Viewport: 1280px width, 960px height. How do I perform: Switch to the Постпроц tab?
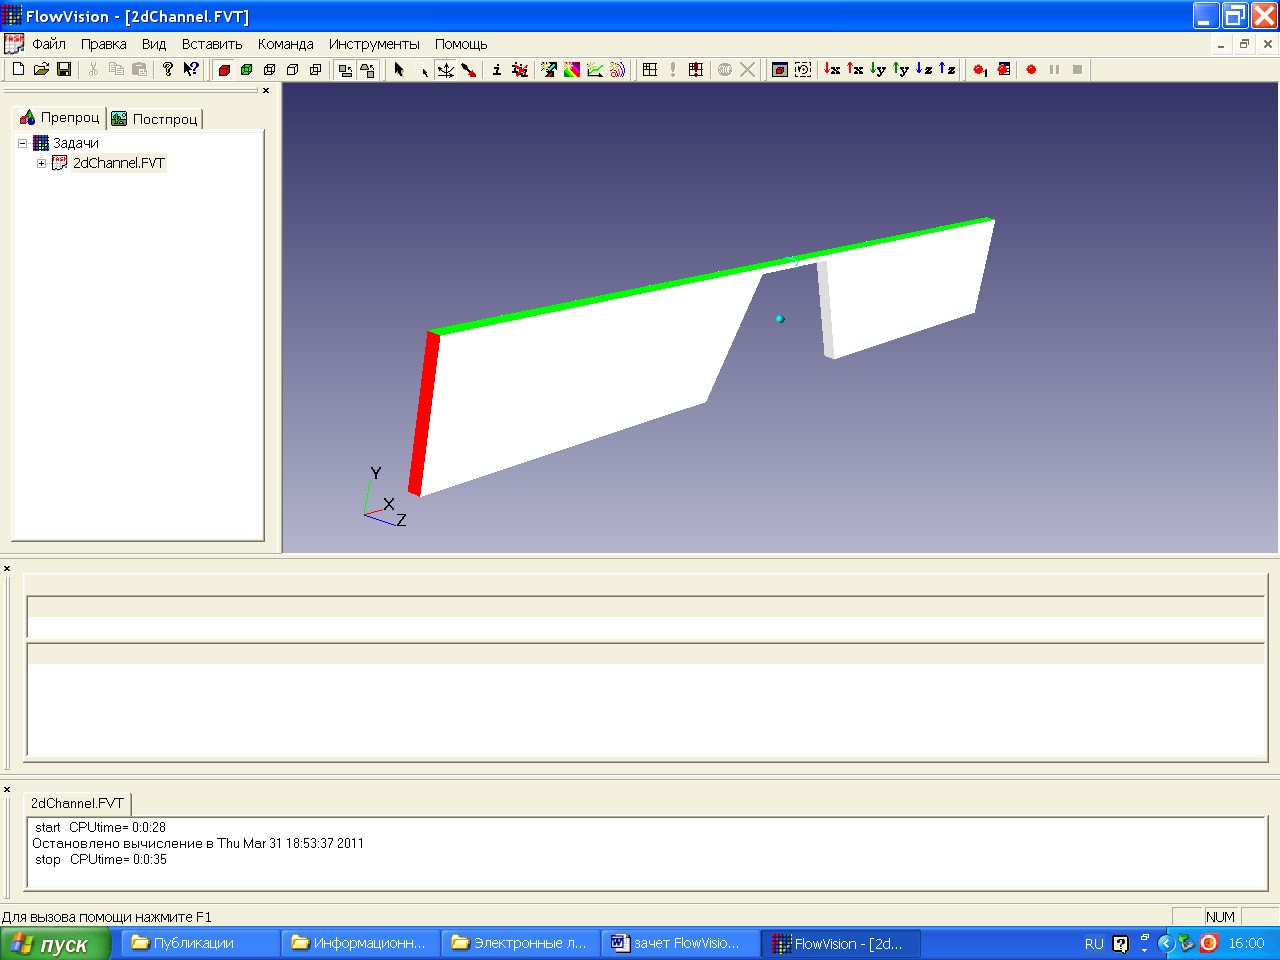[x=155, y=118]
